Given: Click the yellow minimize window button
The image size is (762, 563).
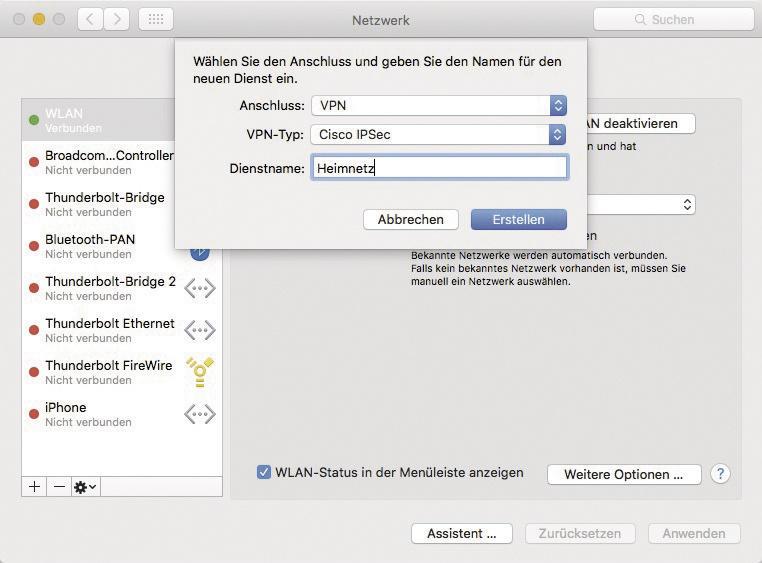Looking at the screenshot, I should pos(39,19).
